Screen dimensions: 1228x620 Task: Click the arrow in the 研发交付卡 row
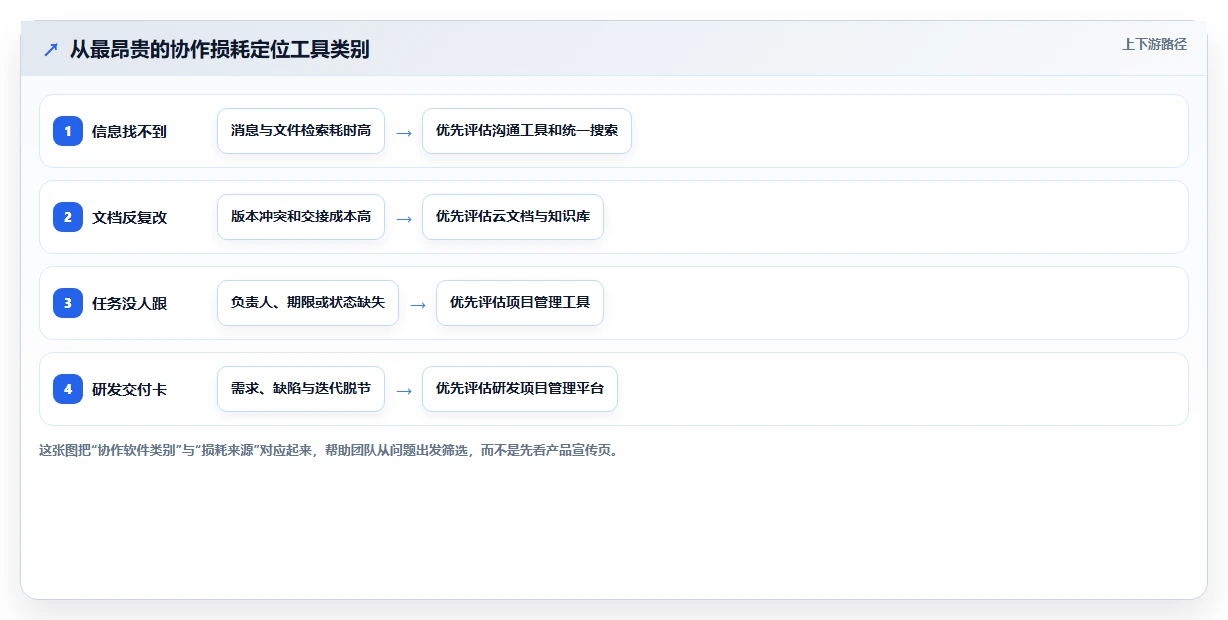click(404, 390)
